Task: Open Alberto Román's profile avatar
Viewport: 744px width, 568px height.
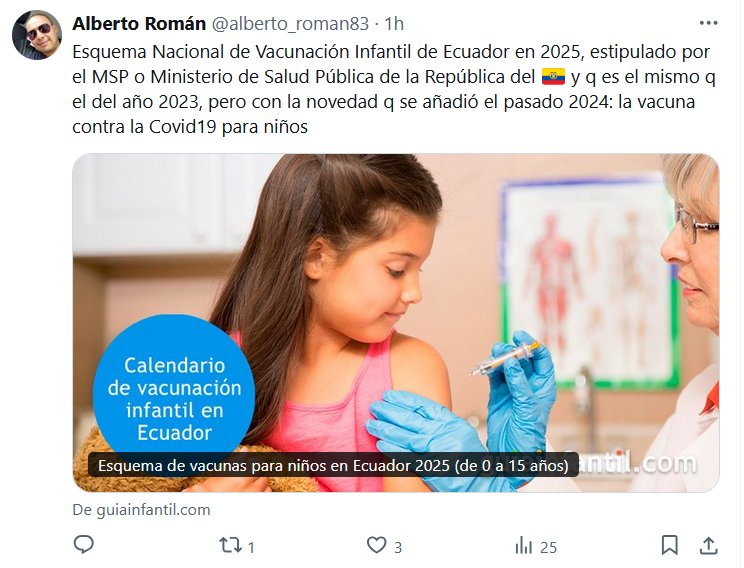Action: (x=37, y=35)
